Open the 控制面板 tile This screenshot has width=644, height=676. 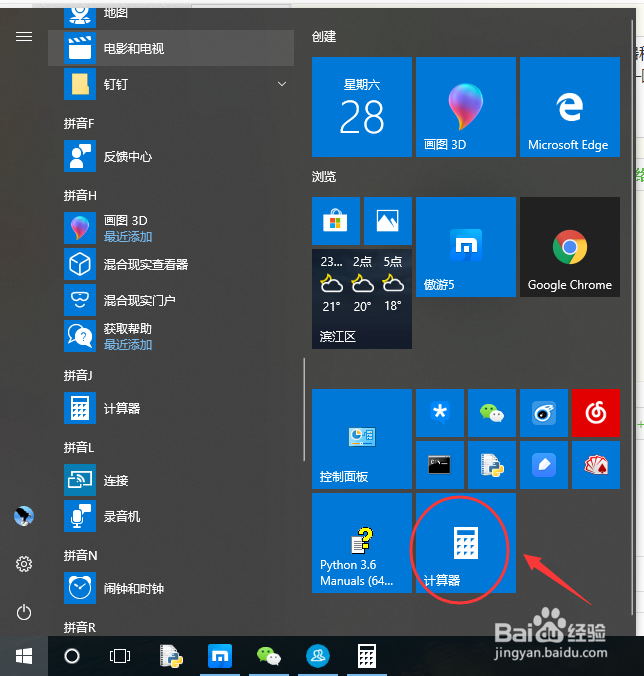click(x=362, y=439)
